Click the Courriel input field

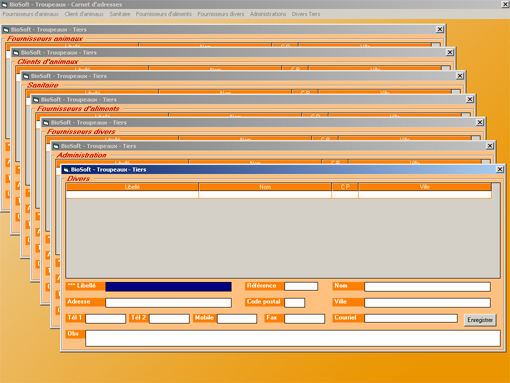pos(411,318)
